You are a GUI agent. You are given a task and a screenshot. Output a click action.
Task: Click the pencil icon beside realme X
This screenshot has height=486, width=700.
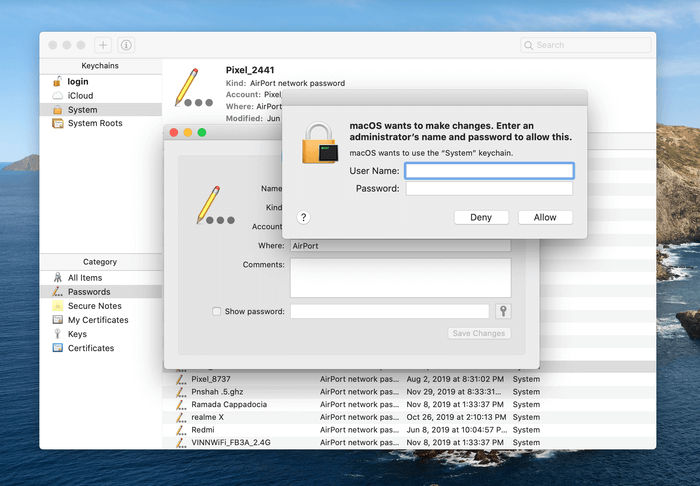click(x=180, y=417)
